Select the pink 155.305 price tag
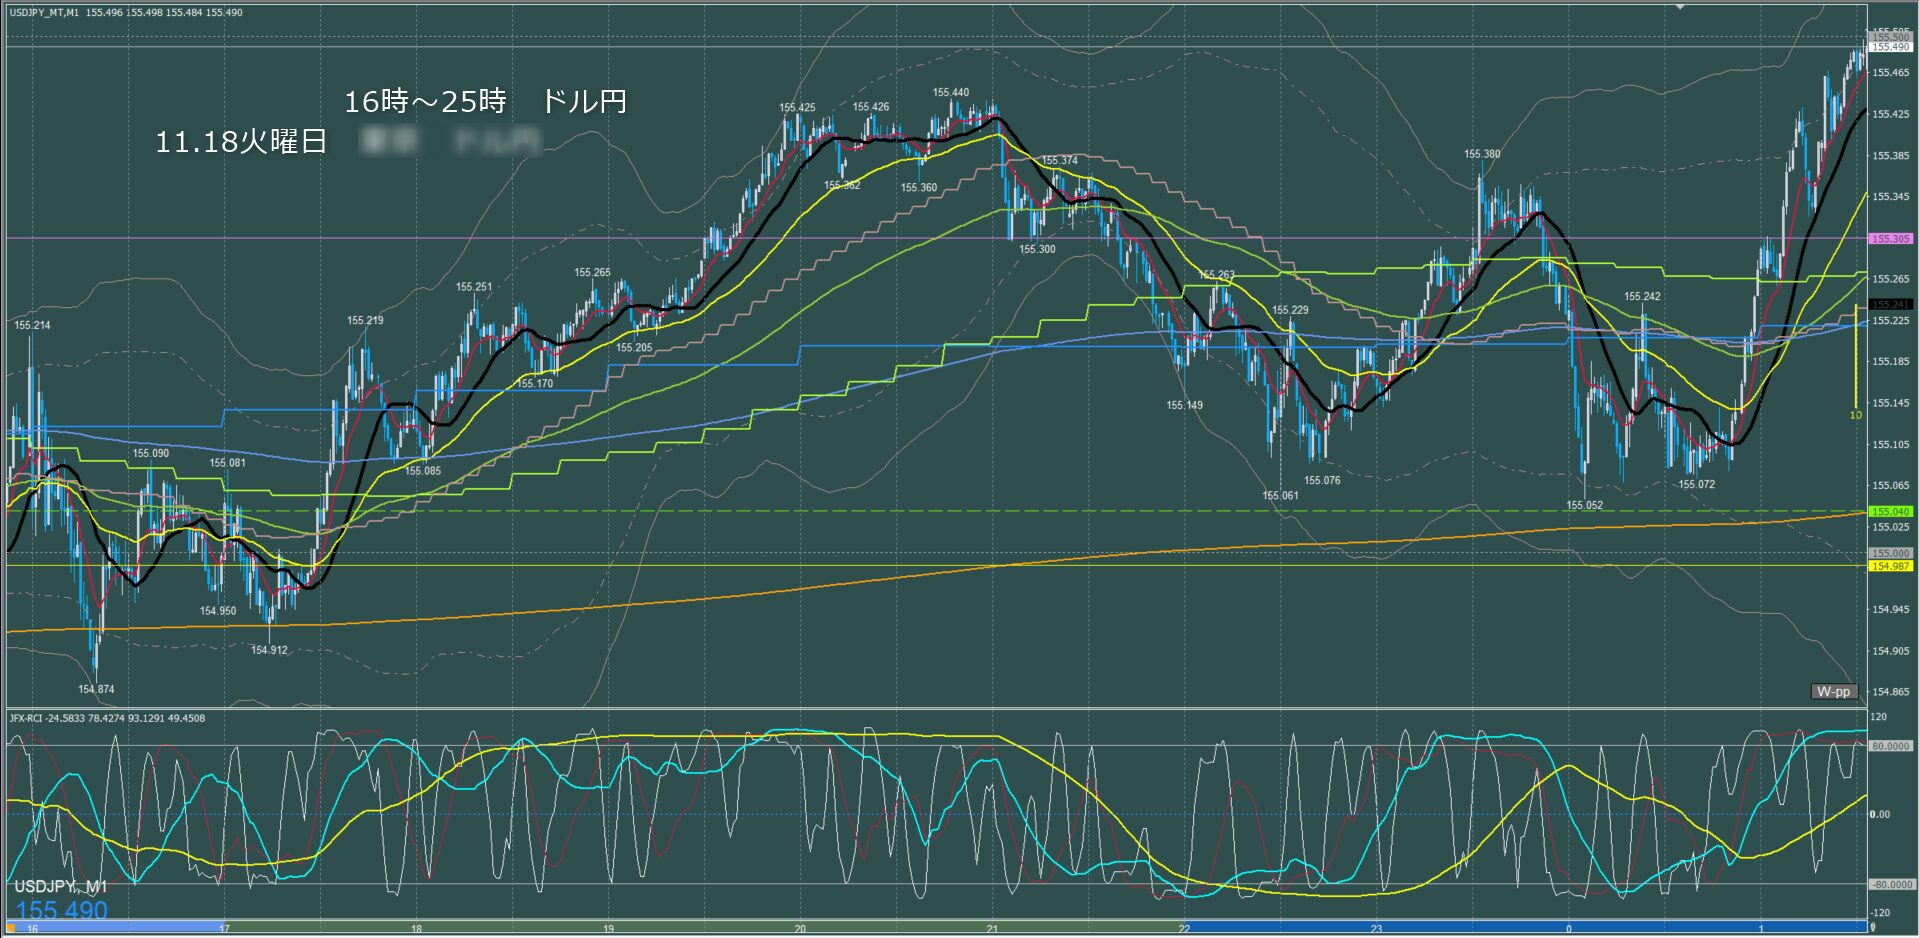 tap(1890, 239)
